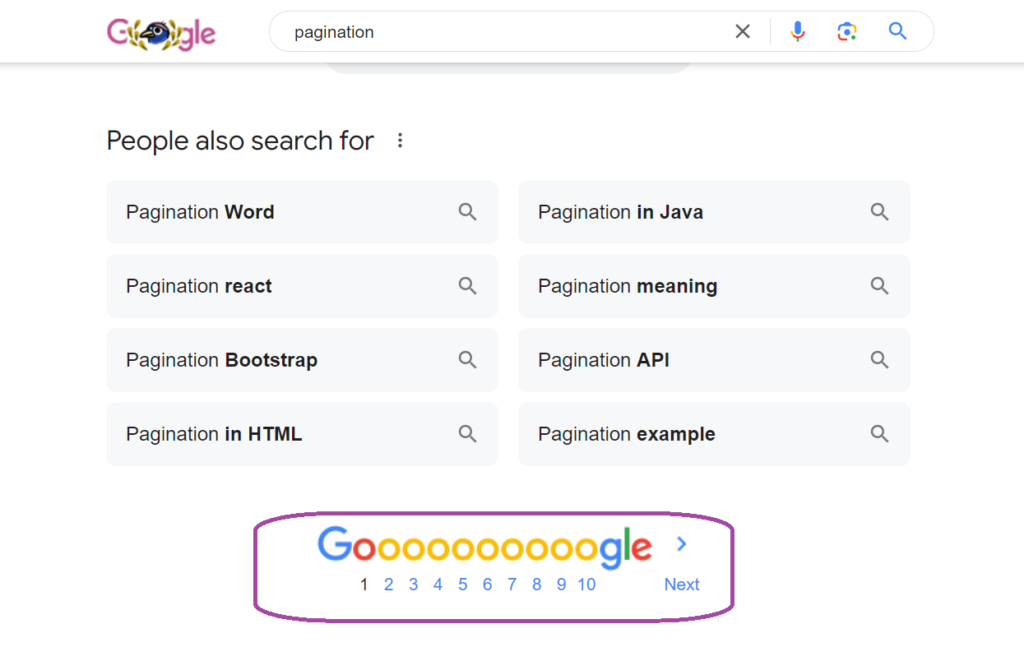Jump to results page 5

462,584
